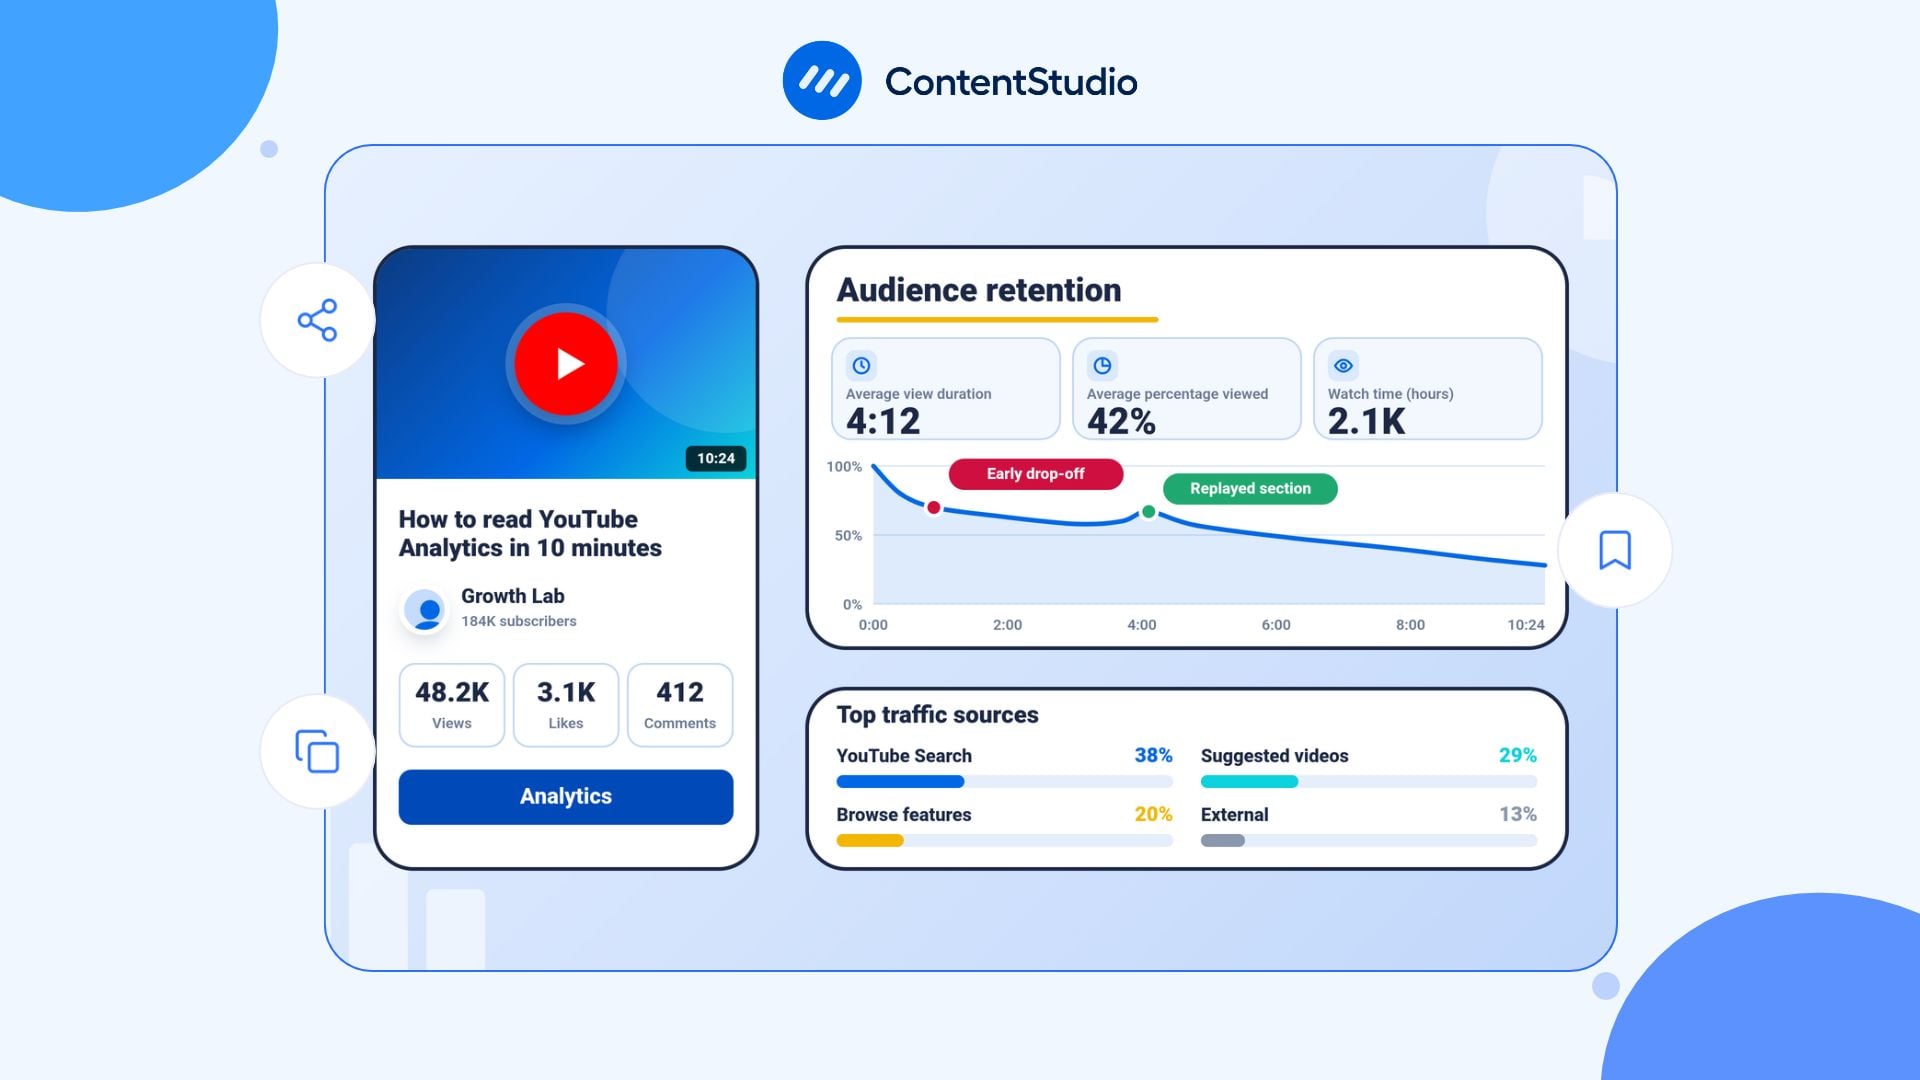Viewport: 1920px width, 1080px height.
Task: Click the Suggested videos progress bar
Action: click(1369, 782)
